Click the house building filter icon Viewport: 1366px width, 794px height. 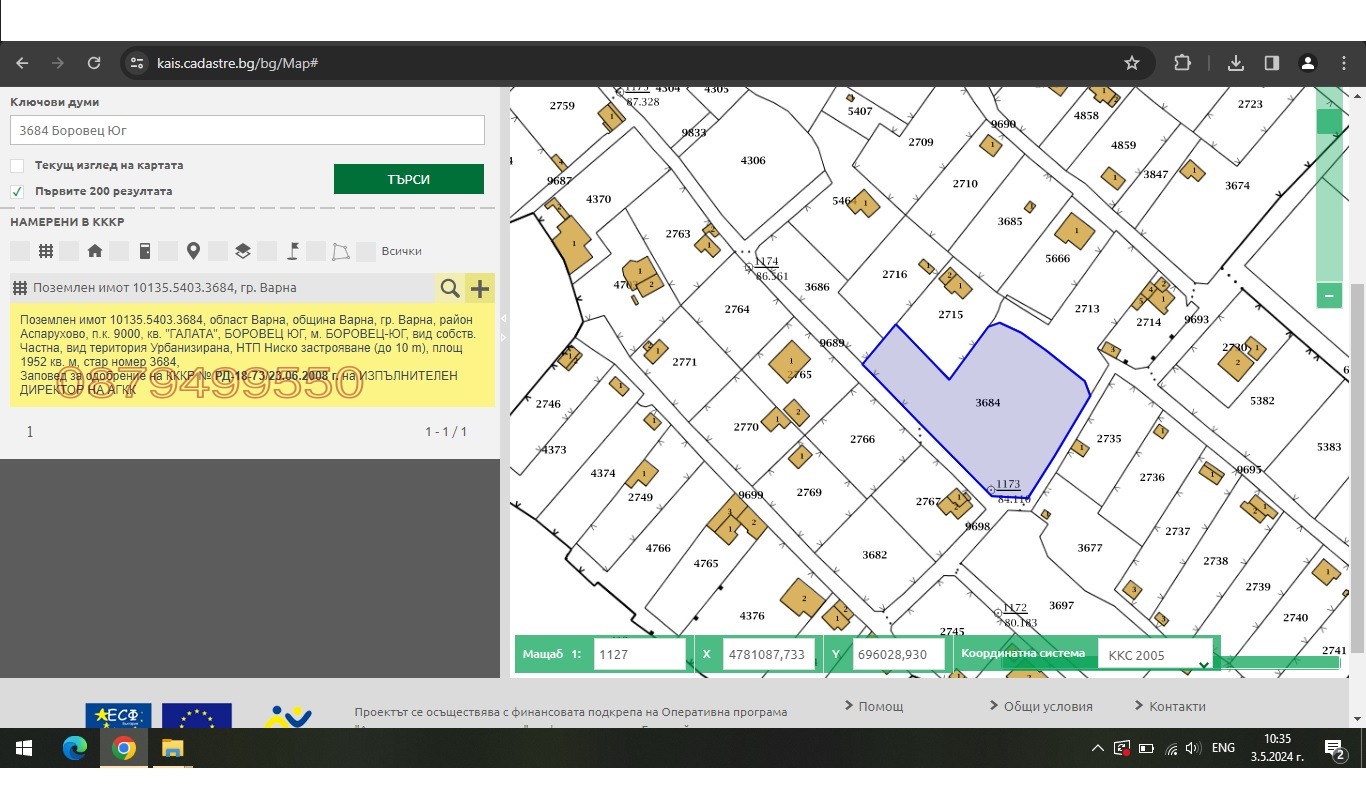pos(95,251)
